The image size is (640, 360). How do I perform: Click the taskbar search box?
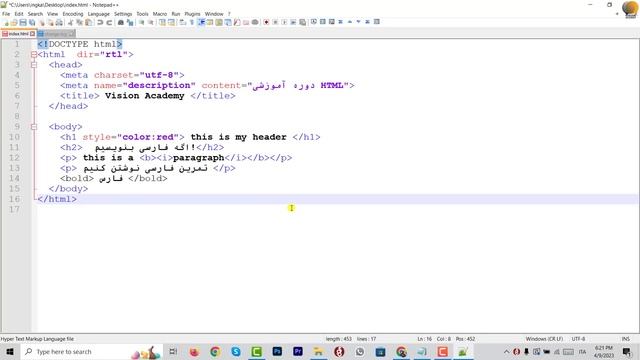point(91,351)
